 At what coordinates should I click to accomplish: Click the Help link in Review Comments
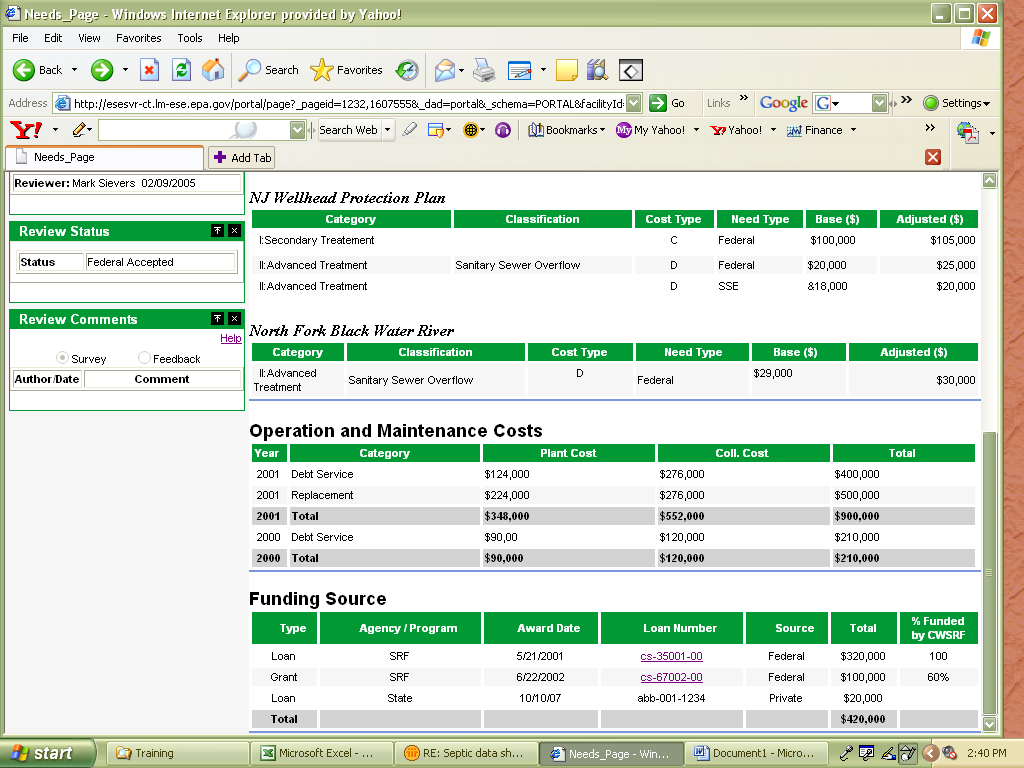coord(230,338)
